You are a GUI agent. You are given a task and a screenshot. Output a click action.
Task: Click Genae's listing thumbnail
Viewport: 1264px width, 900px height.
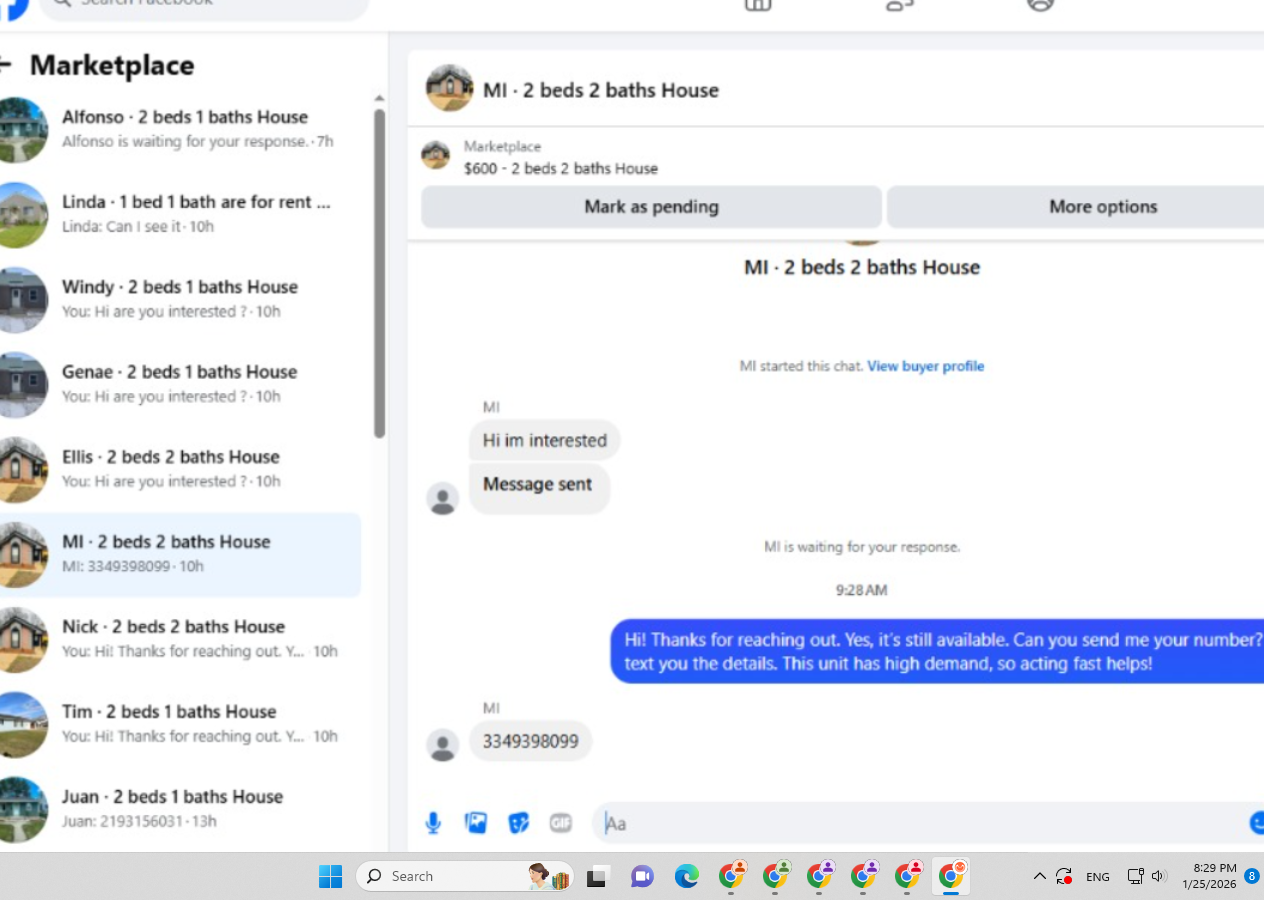(20, 385)
